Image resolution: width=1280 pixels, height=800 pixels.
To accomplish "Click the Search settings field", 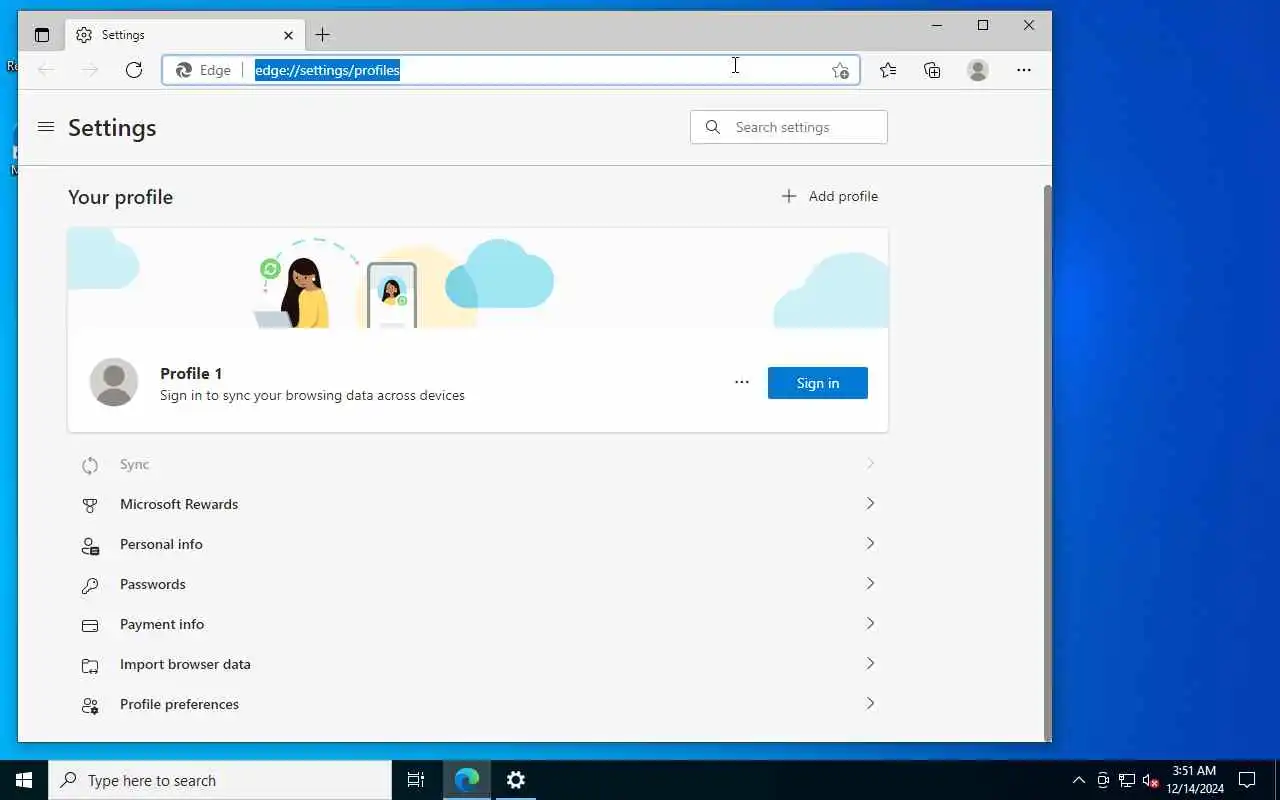I will 789,127.
